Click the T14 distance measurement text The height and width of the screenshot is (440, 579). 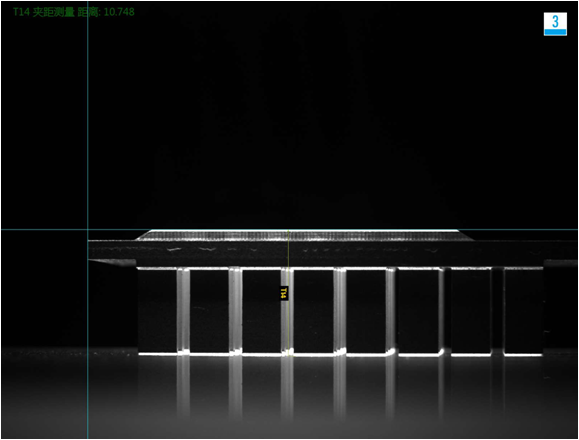tap(74, 12)
